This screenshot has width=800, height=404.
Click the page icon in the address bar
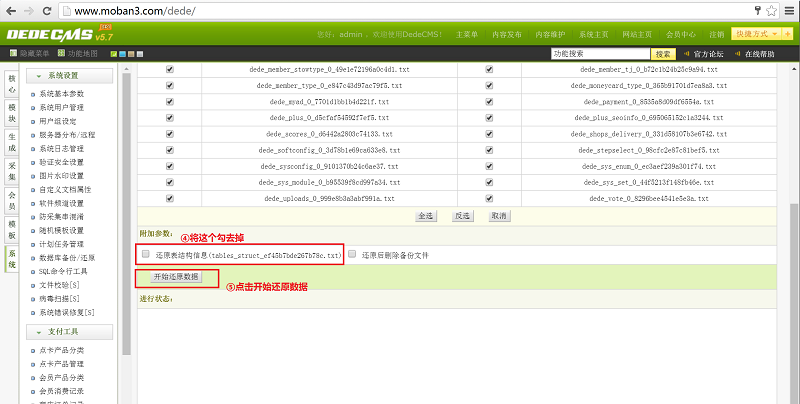coord(66,11)
